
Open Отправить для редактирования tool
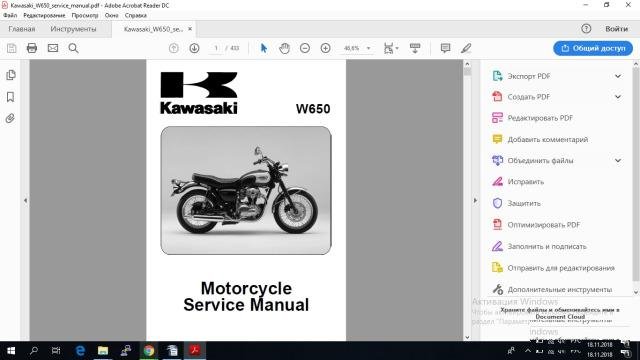click(x=553, y=268)
